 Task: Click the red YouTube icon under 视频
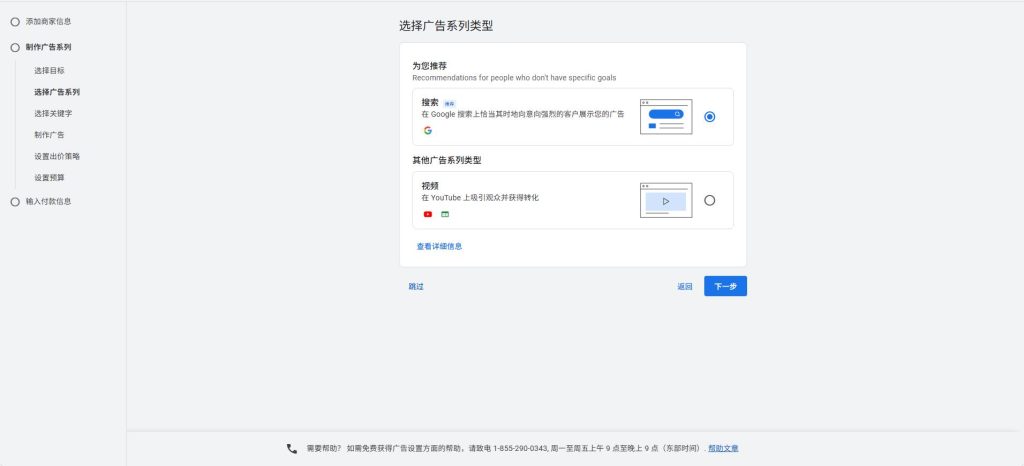point(428,214)
